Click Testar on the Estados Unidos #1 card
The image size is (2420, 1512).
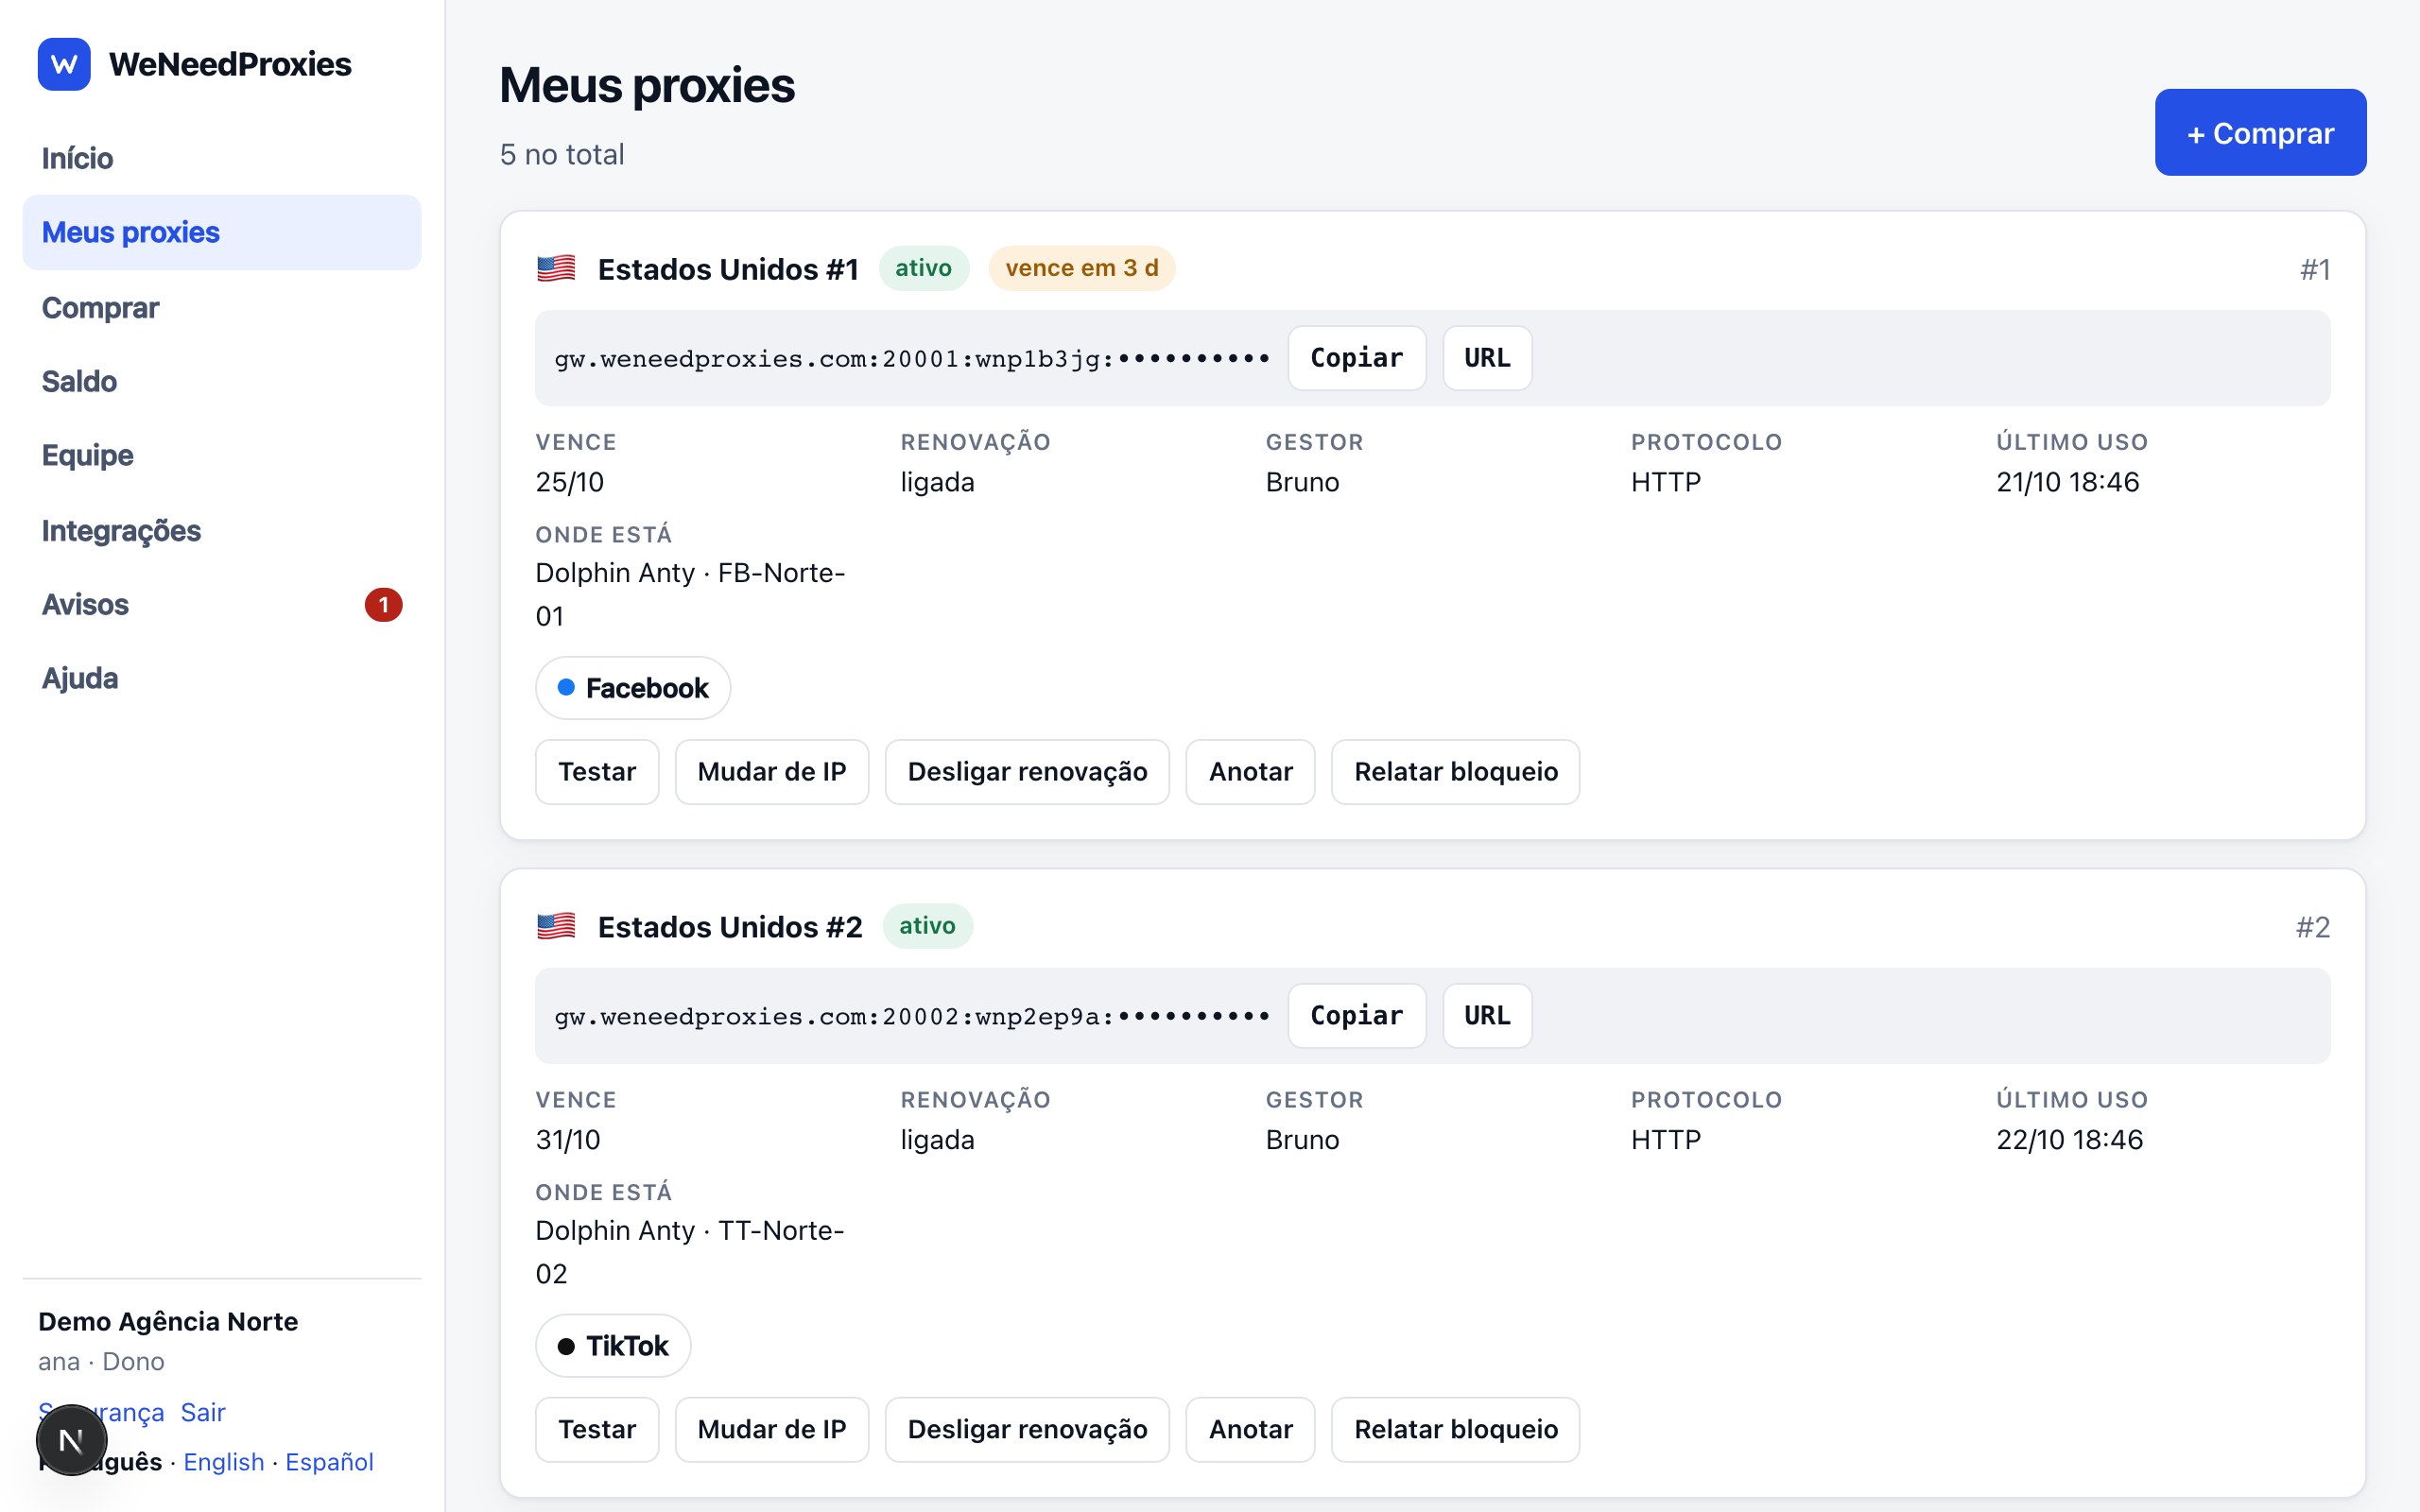click(x=597, y=772)
